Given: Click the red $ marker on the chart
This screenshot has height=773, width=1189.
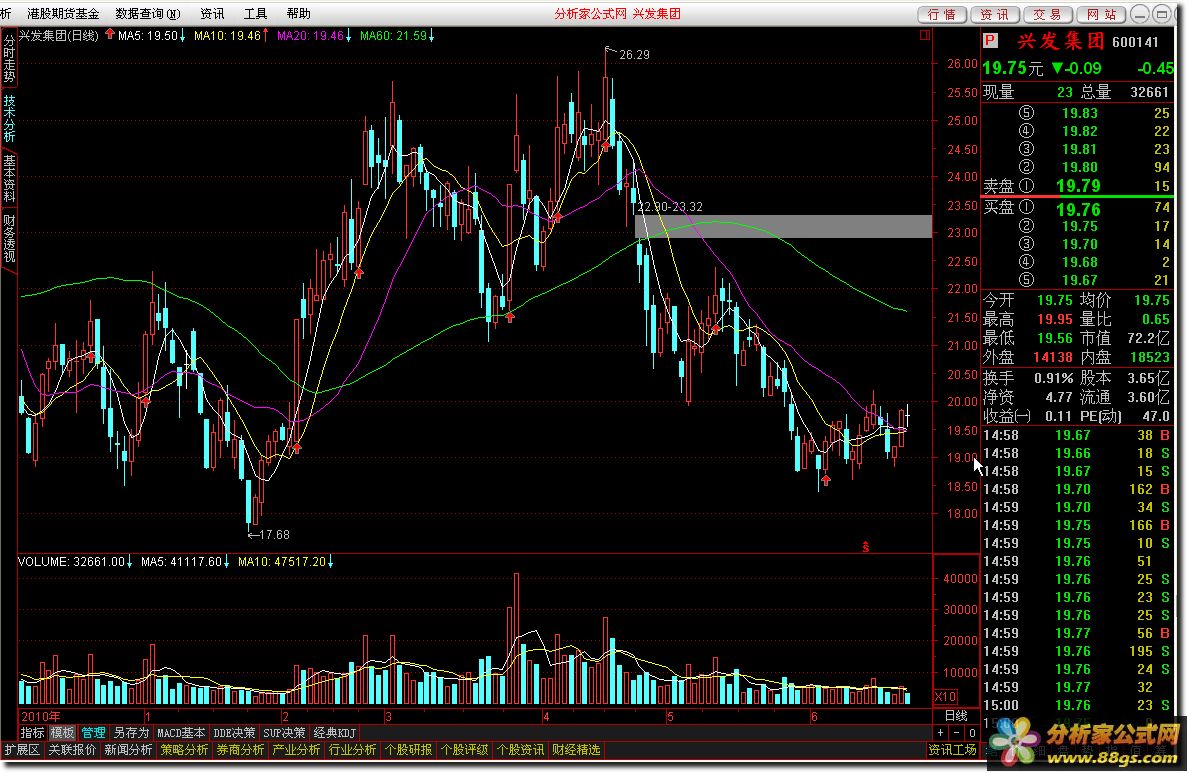Looking at the screenshot, I should point(865,547).
